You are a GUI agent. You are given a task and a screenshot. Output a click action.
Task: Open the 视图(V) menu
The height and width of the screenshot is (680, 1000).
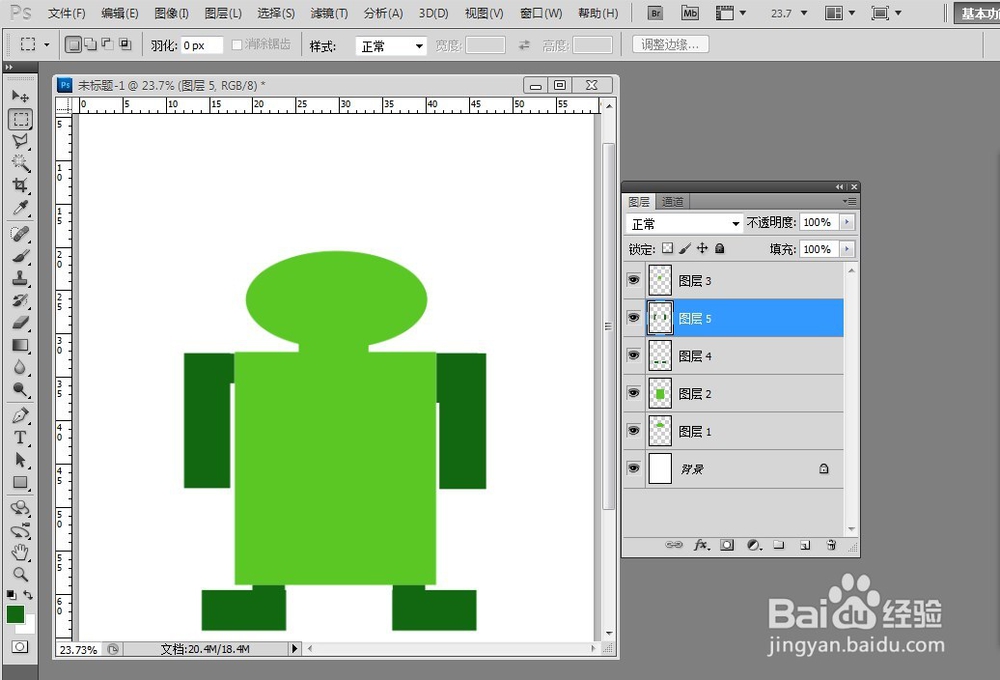tap(484, 13)
